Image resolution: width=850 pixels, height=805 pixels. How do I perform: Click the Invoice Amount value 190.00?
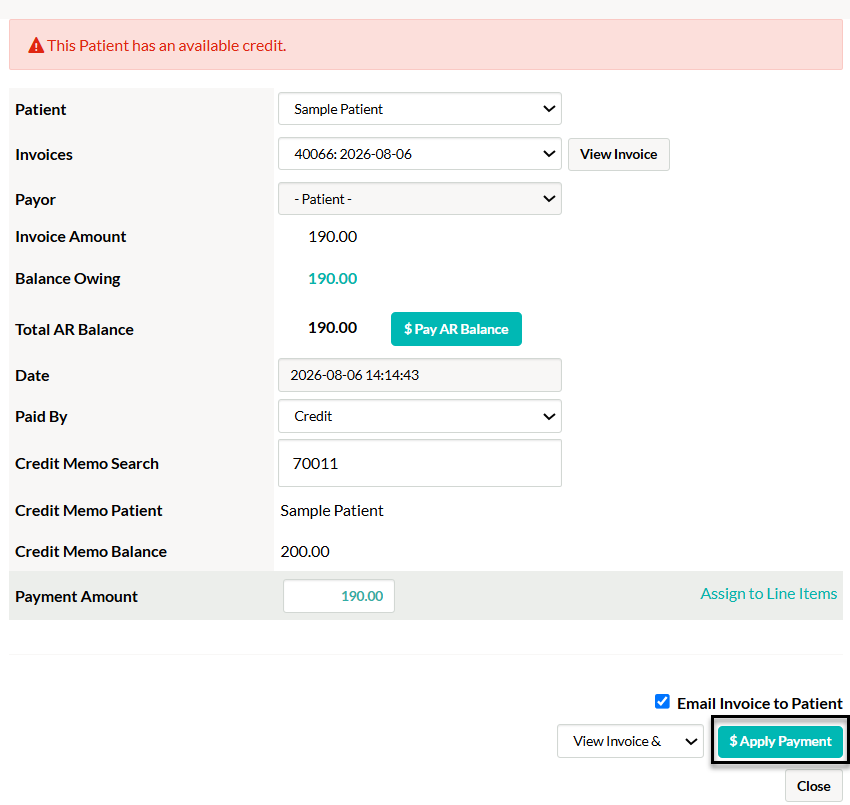tap(332, 237)
